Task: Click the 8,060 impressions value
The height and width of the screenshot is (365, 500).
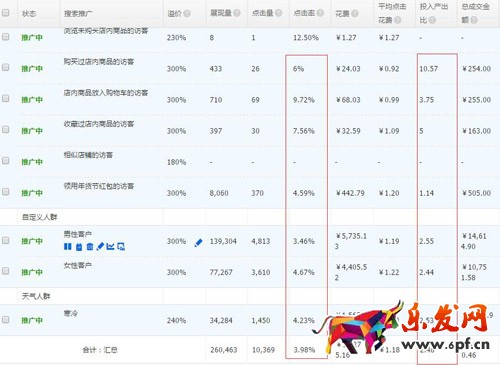Action: pyautogui.click(x=219, y=193)
